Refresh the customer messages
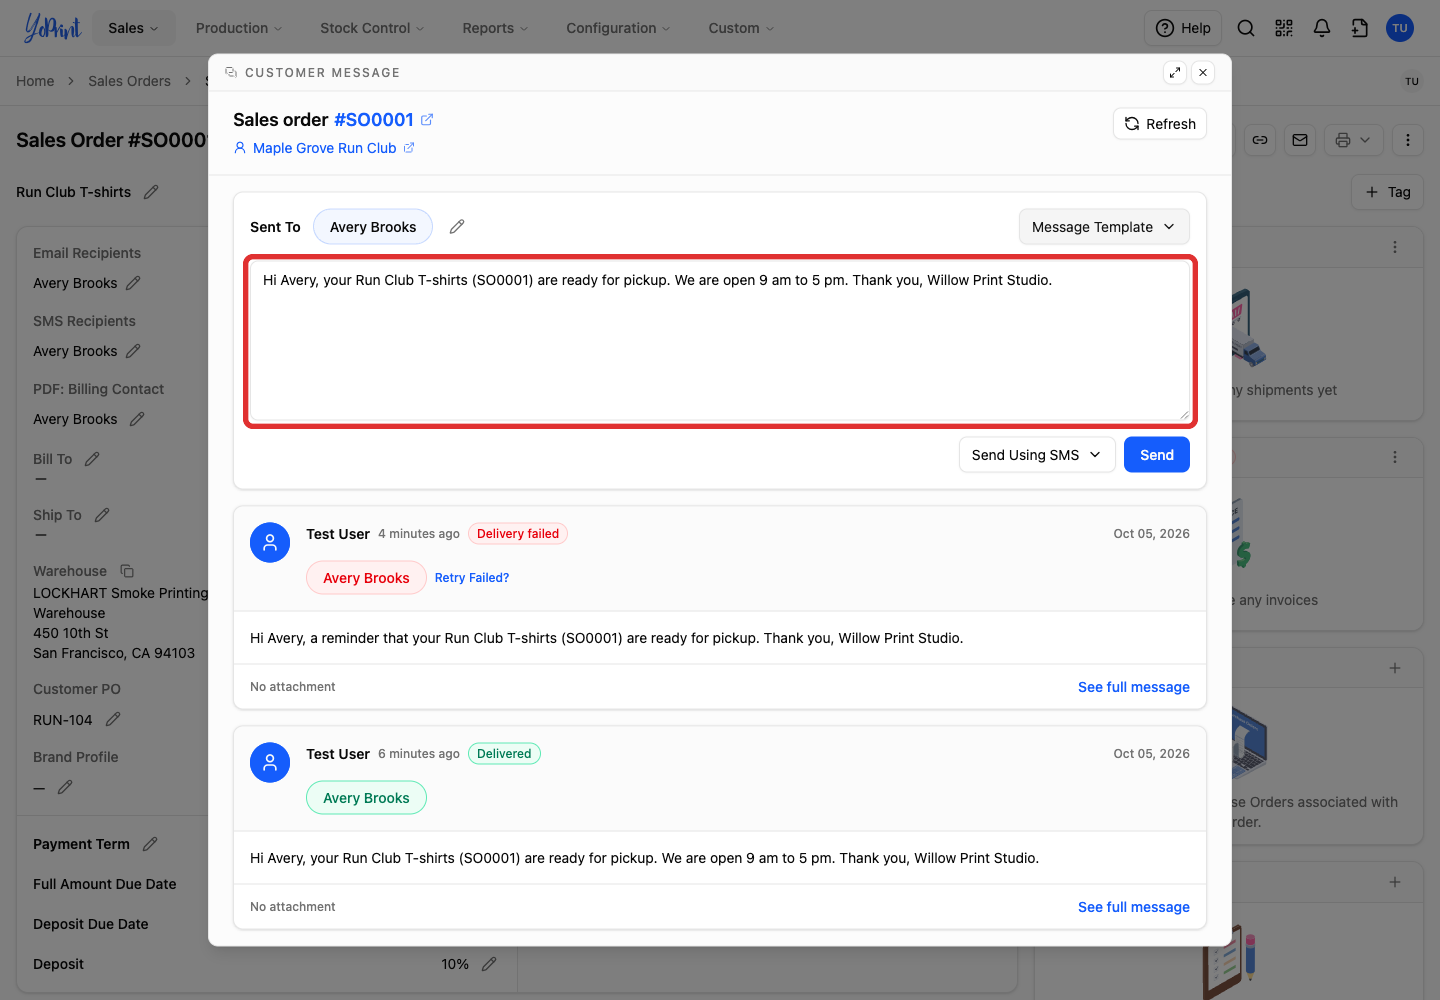1440x1000 pixels. tap(1160, 124)
